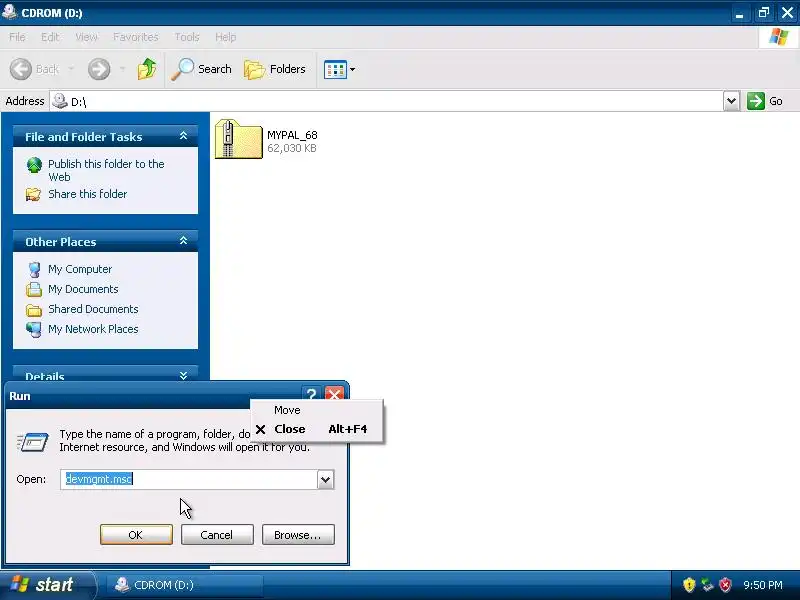The image size is (800, 600).
Task: Choose Move in the Run context menu
Action: pyautogui.click(x=316, y=410)
